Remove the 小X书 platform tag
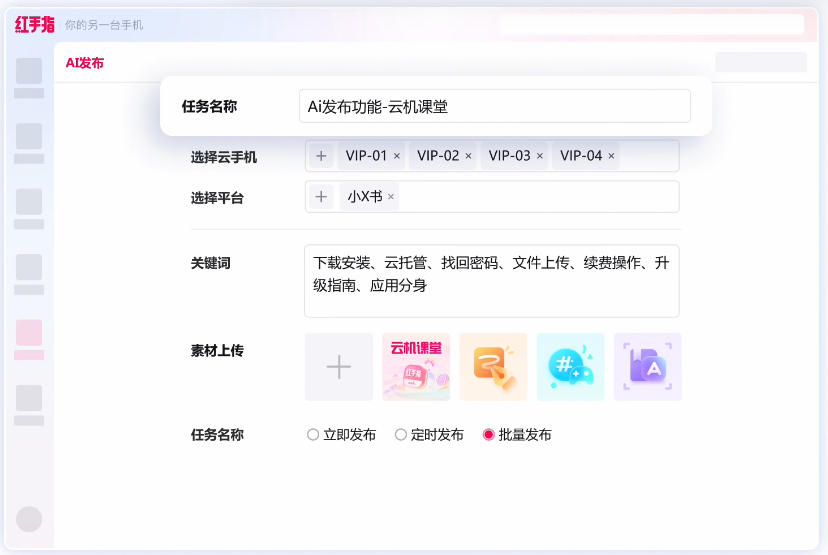828x555 pixels. tap(391, 197)
